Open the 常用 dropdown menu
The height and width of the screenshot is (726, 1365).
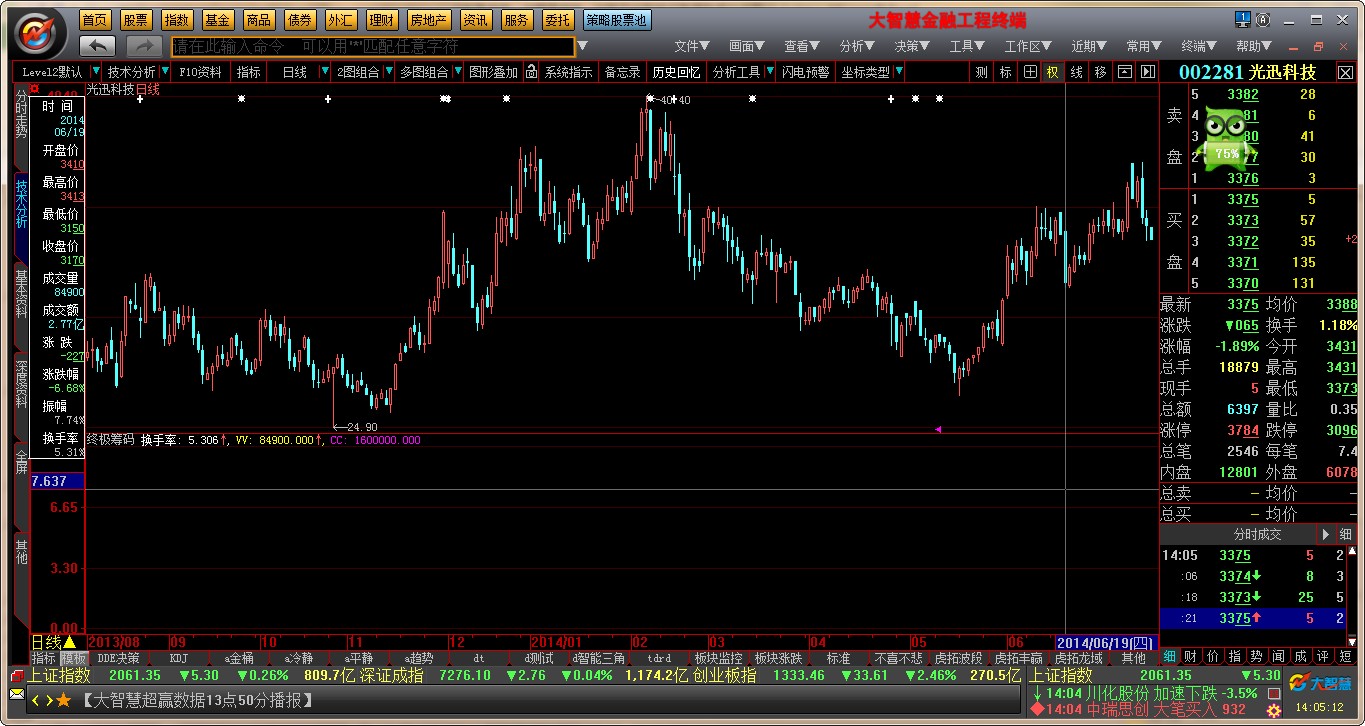pos(1144,46)
